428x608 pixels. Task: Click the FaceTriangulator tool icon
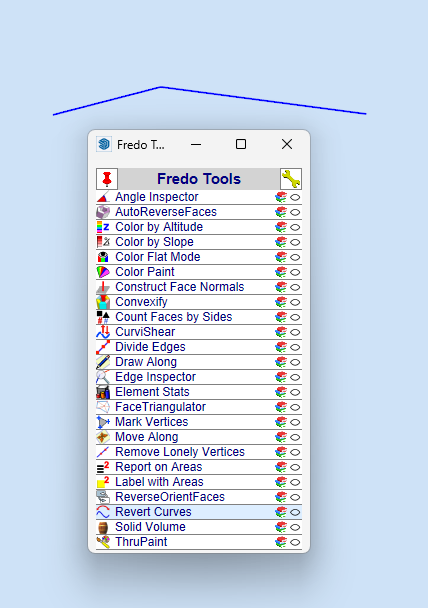coord(103,407)
